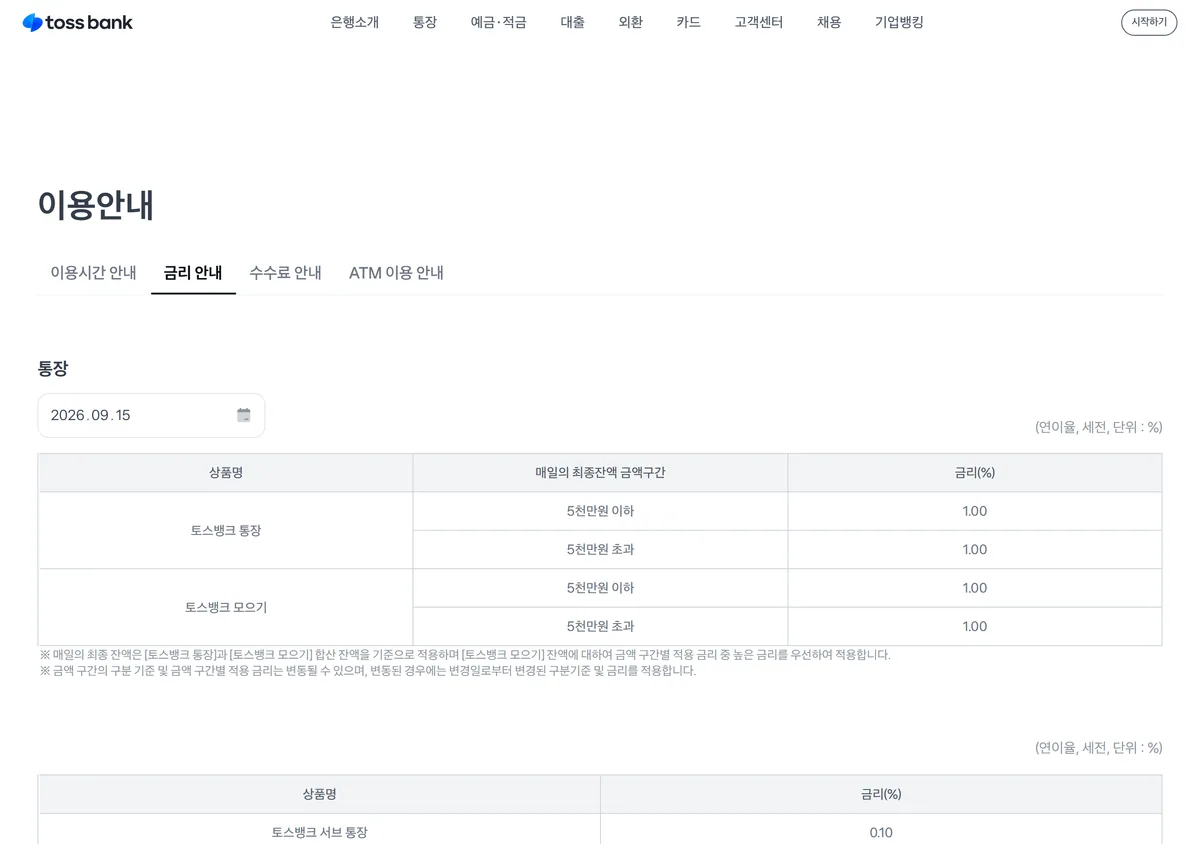Click the 매일의 최종잔액 금액구간 column header
The height and width of the screenshot is (844, 1200).
(x=600, y=472)
